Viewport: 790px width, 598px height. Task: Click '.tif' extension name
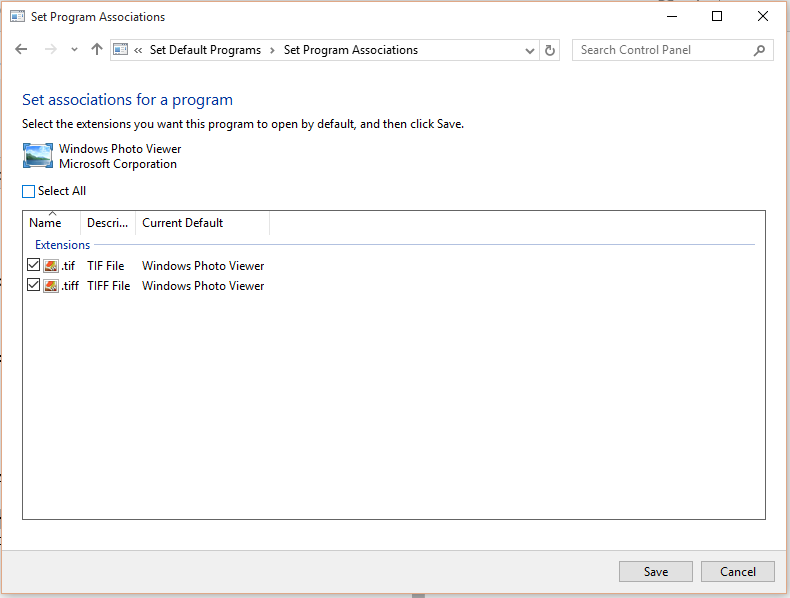coord(68,265)
